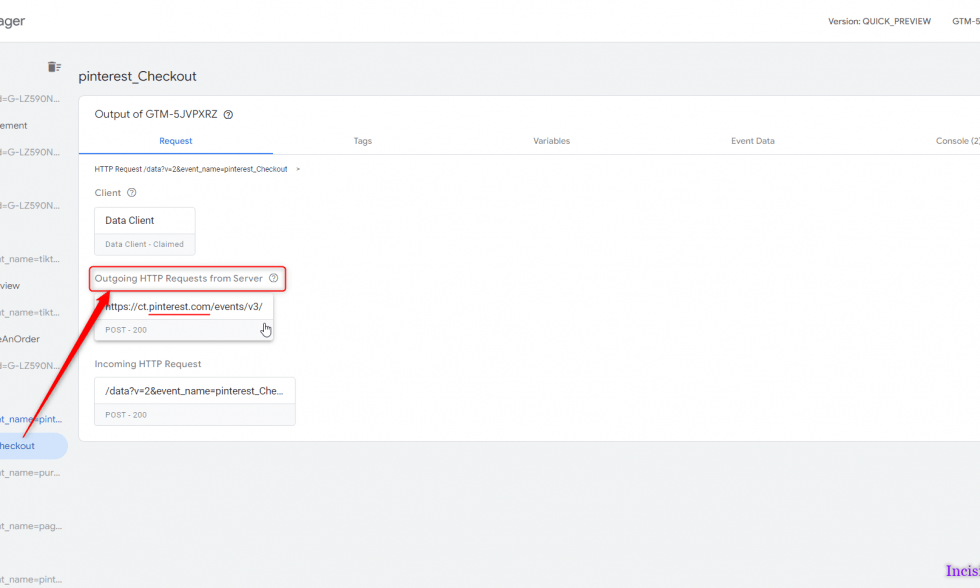
Task: Open the Variables tab
Action: 551,141
